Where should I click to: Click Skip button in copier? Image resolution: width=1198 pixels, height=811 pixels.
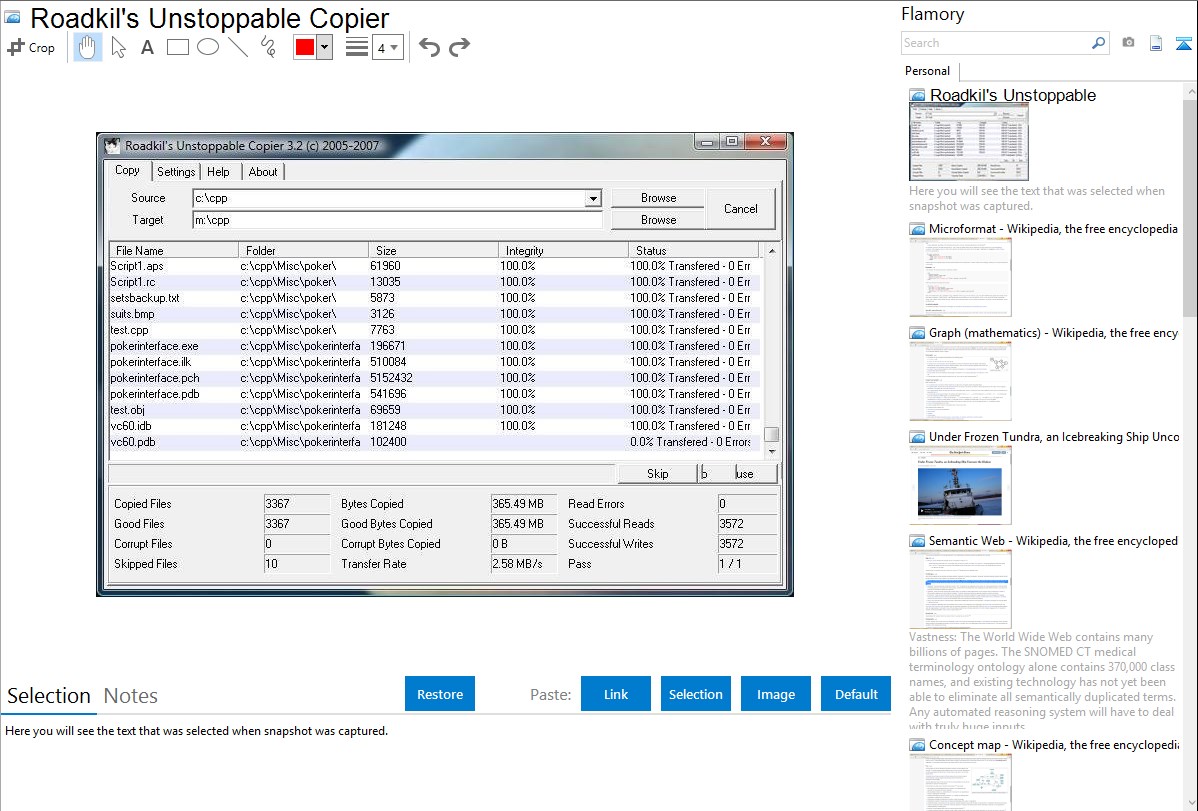[x=657, y=474]
